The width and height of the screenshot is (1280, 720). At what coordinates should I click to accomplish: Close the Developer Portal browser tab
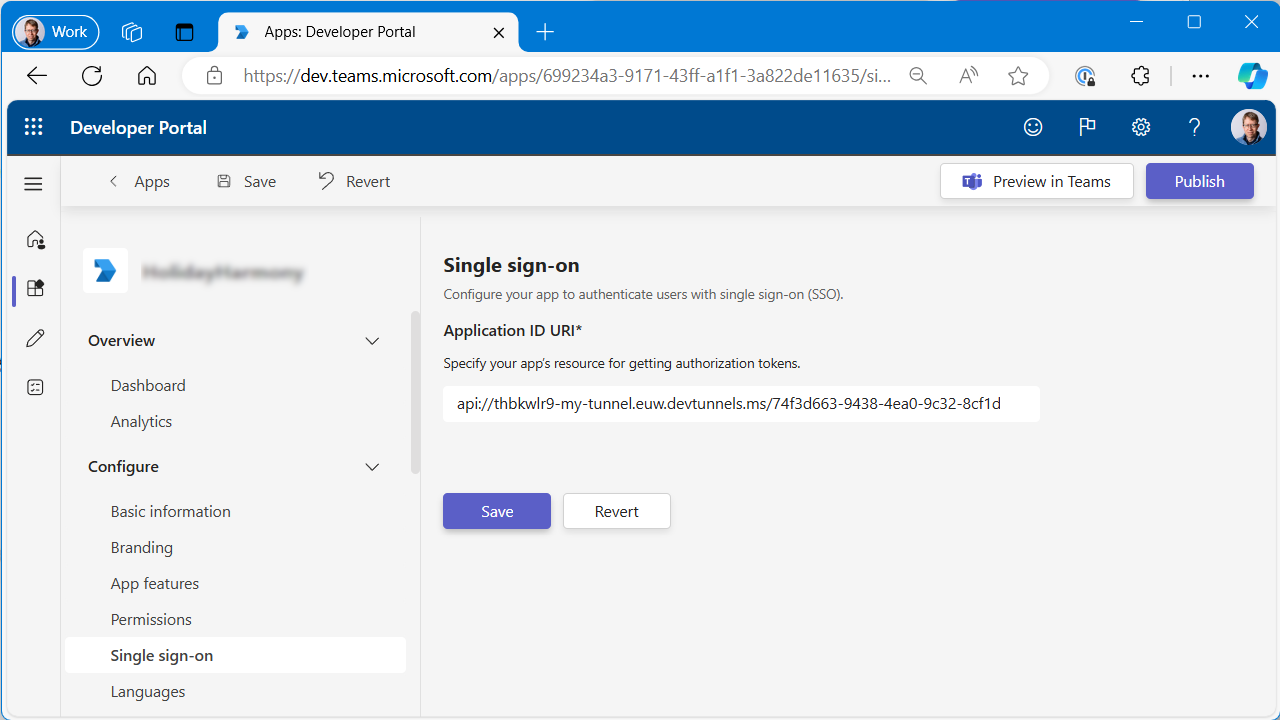coord(499,32)
